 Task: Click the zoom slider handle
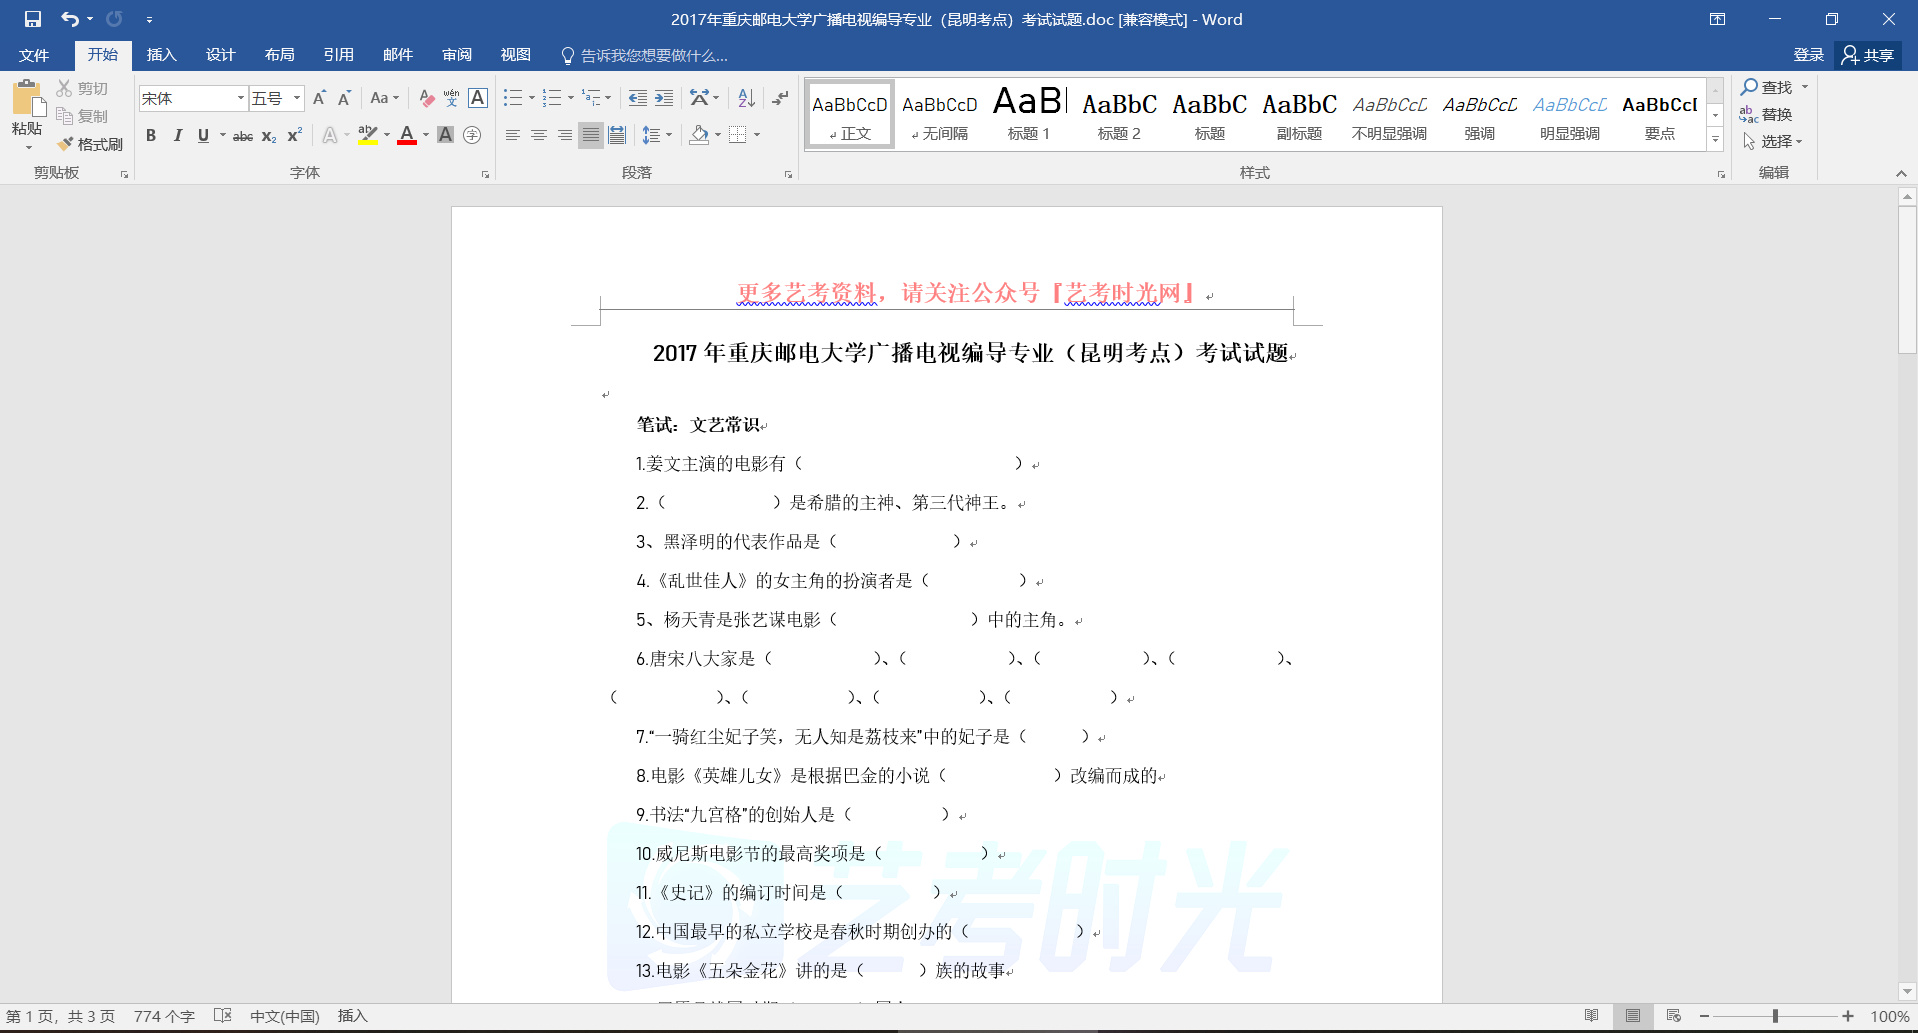1775,1016
